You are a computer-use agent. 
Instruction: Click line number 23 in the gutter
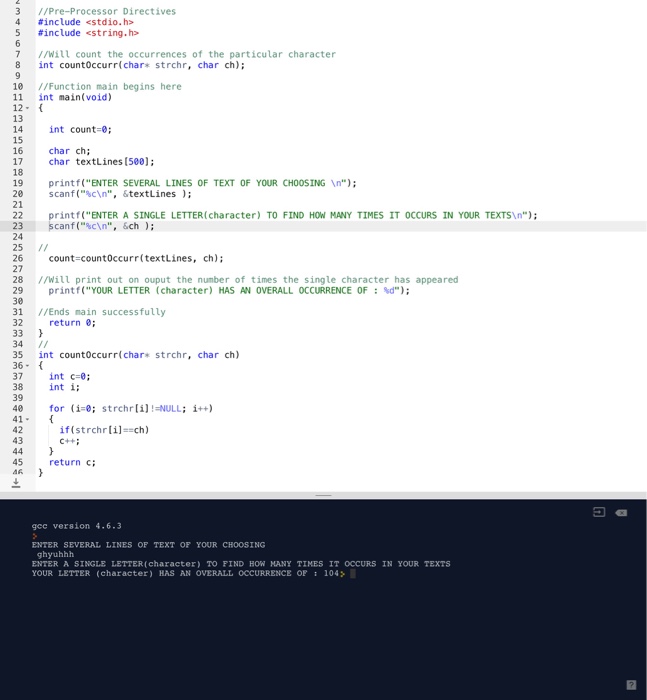pyautogui.click(x=17, y=226)
